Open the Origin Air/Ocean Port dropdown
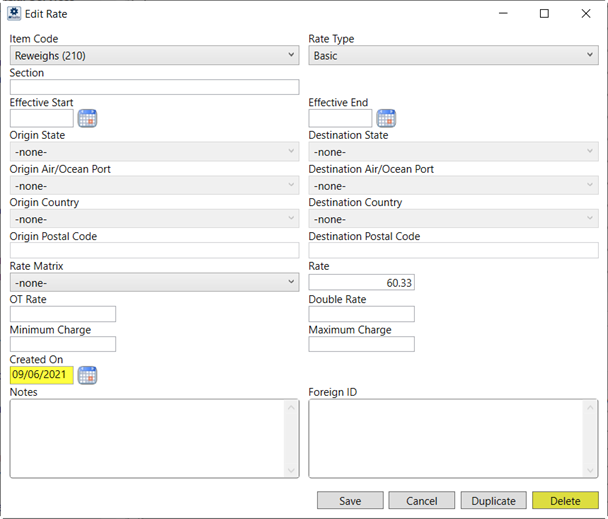This screenshot has width=608, height=519. 154,185
